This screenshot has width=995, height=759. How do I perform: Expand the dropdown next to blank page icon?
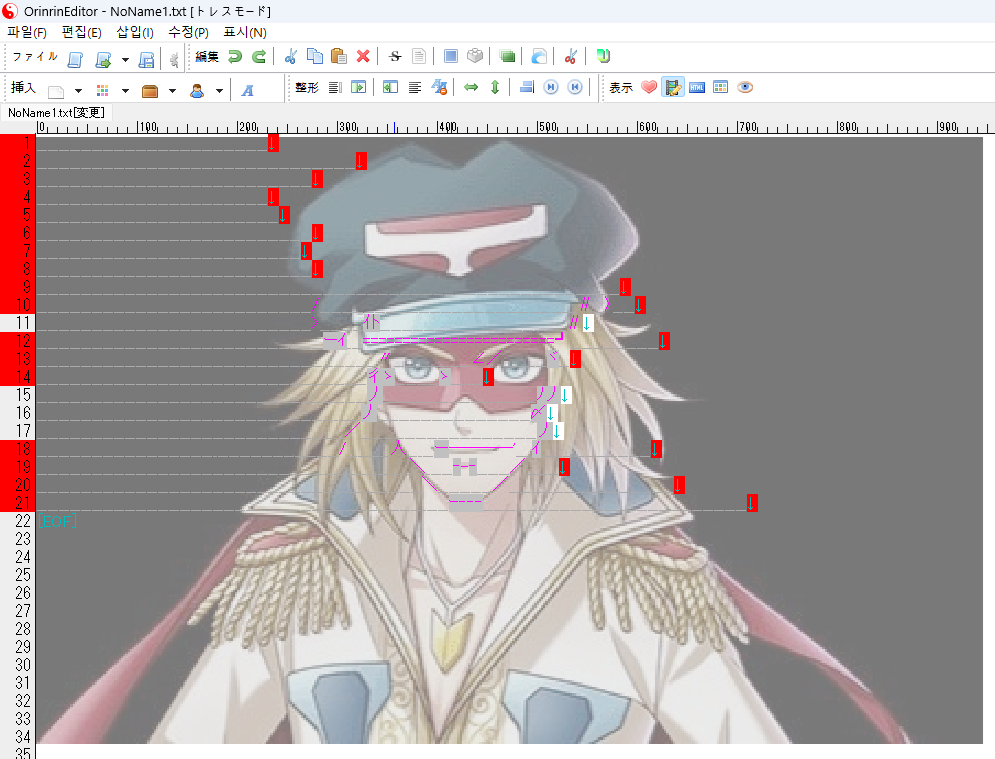coord(78,90)
